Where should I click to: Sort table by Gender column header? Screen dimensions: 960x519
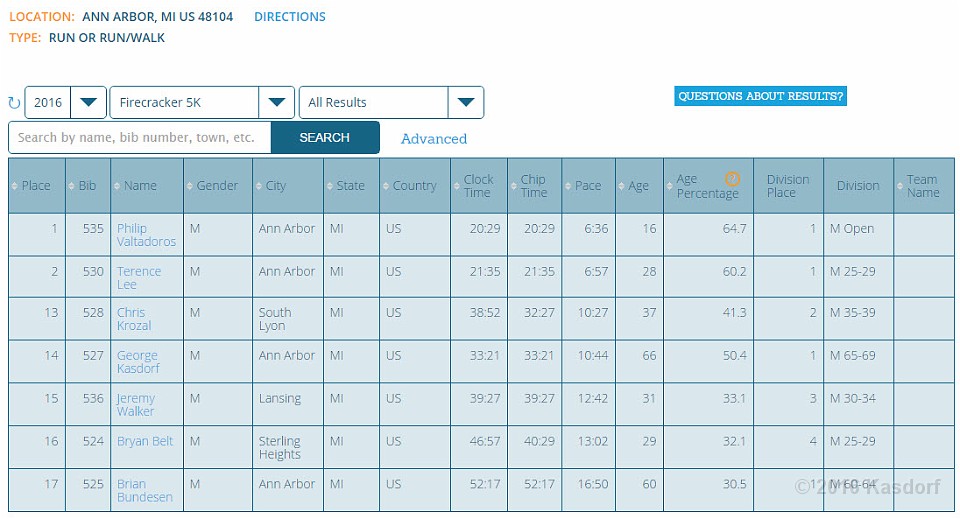[217, 186]
